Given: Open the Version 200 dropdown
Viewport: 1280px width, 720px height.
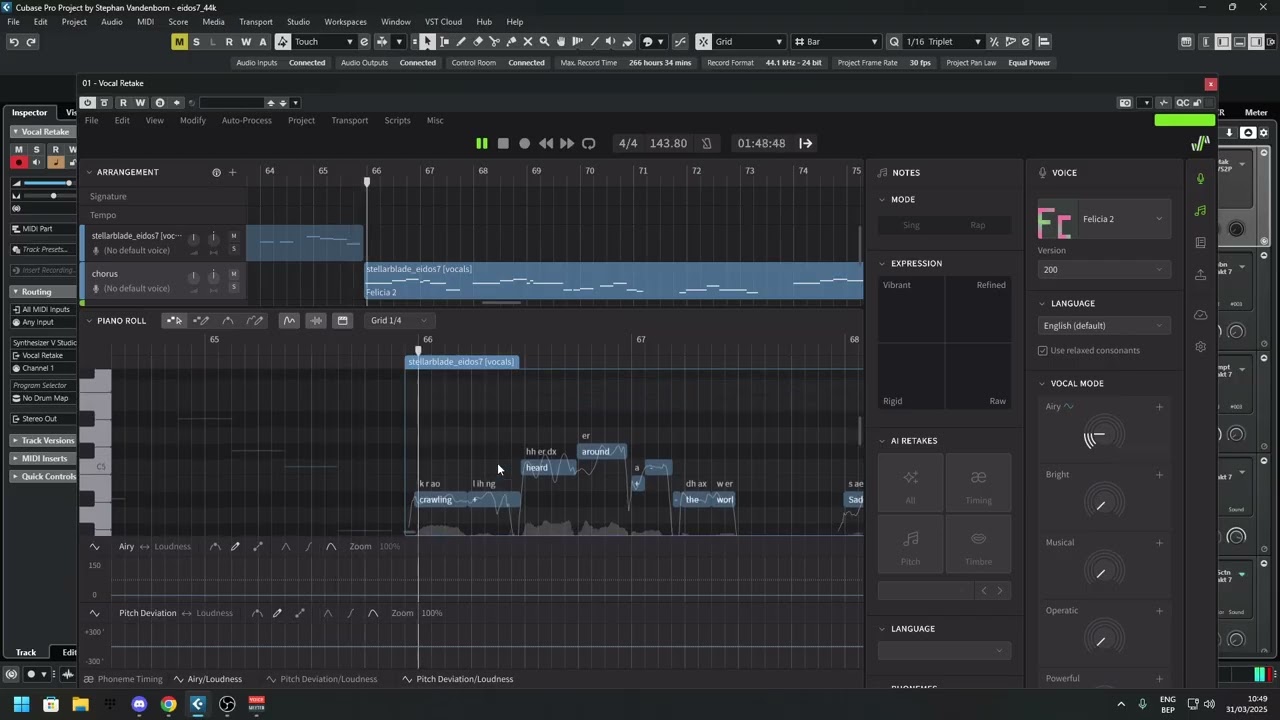Looking at the screenshot, I should (1103, 270).
